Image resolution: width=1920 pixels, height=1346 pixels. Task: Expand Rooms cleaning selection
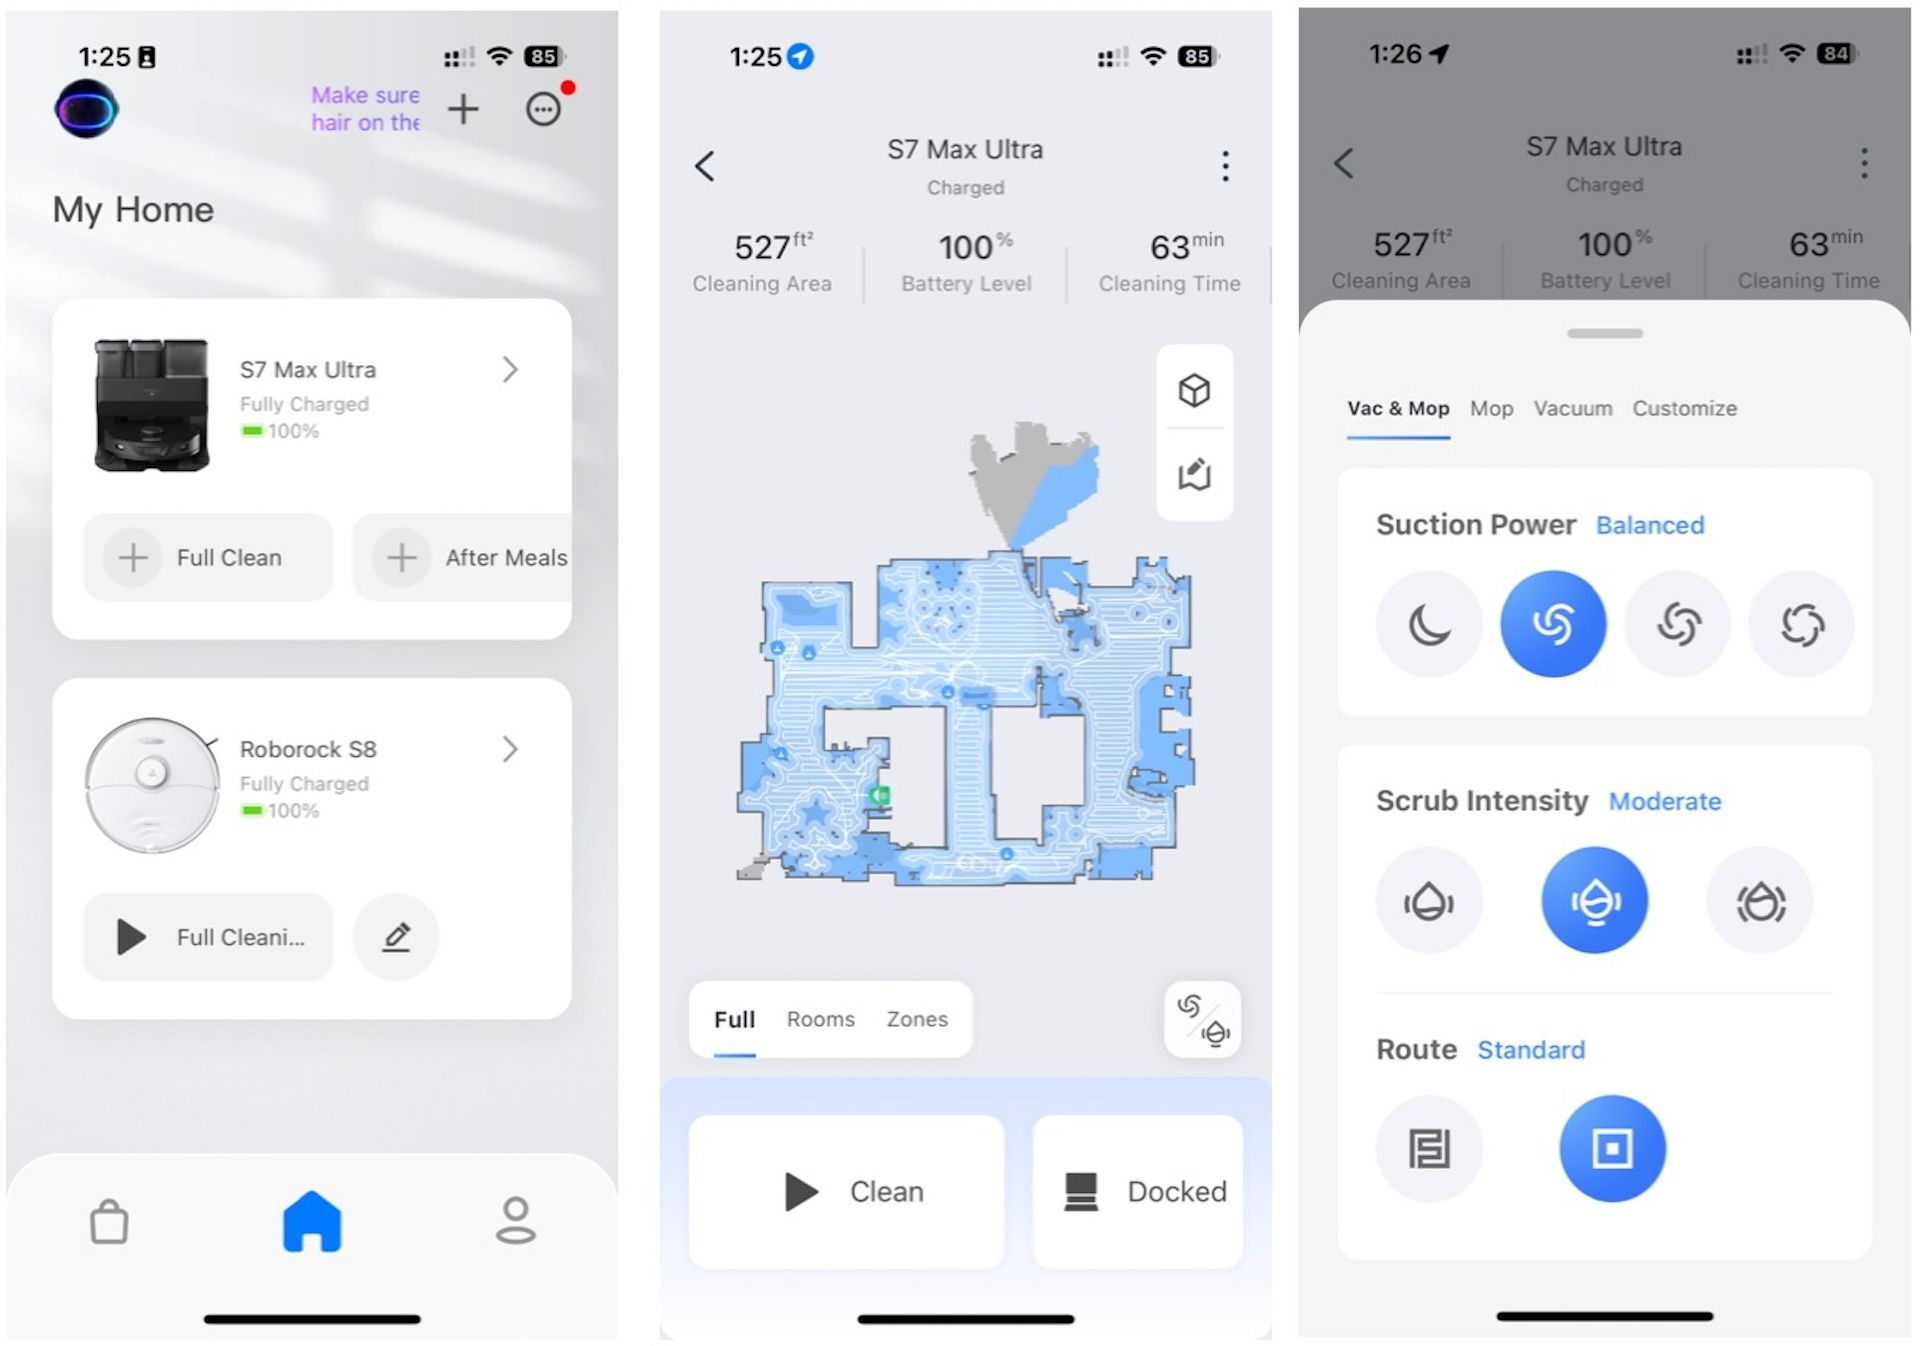tap(823, 1018)
